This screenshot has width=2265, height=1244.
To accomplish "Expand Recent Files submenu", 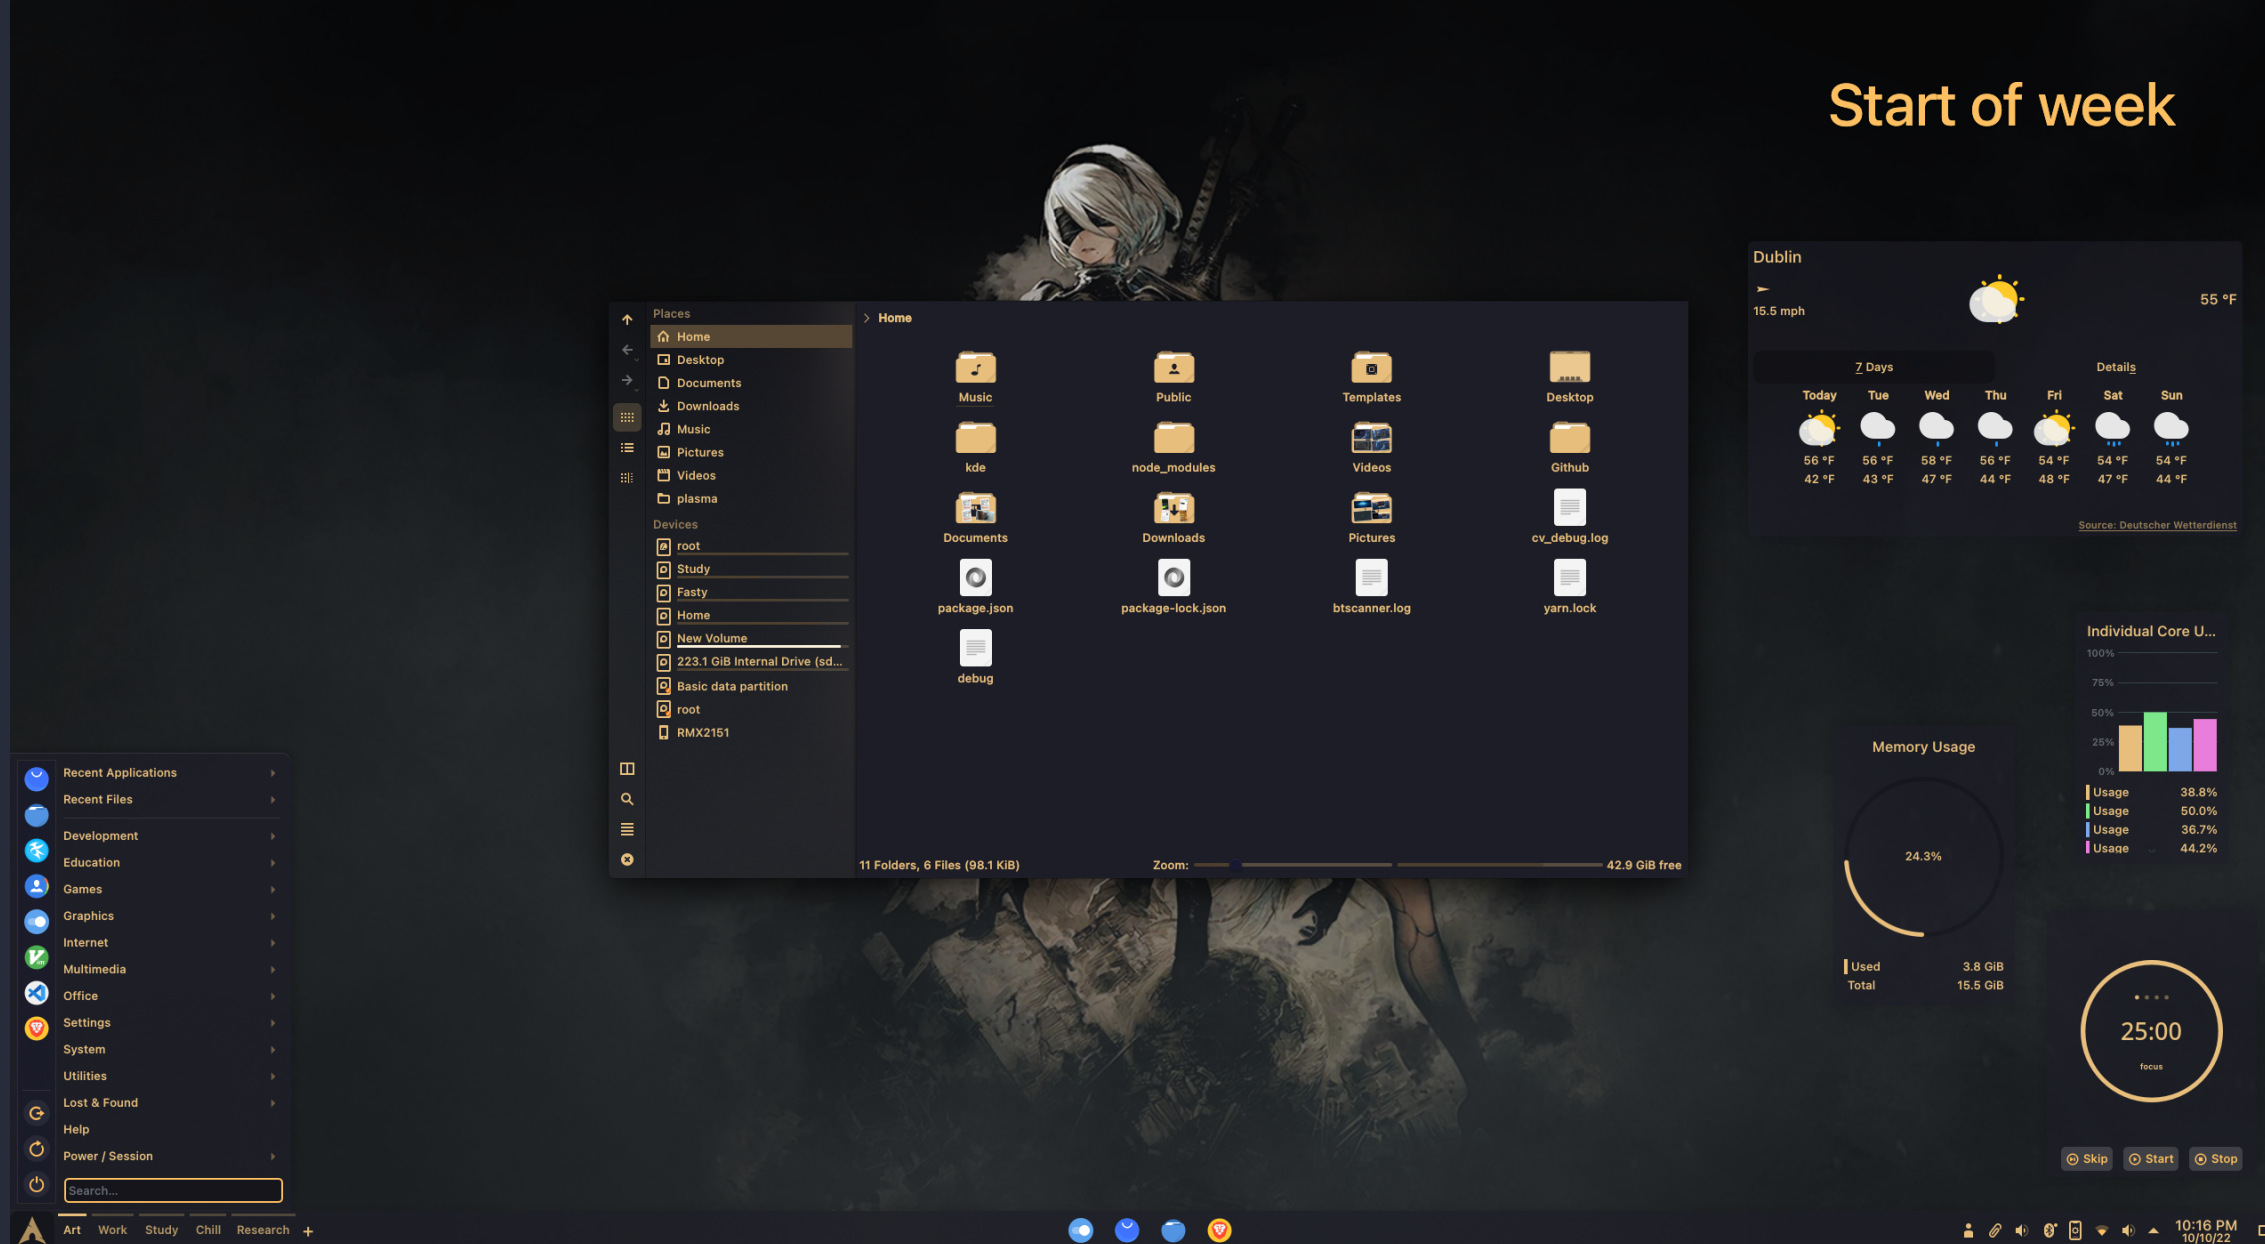I will tap(170, 800).
